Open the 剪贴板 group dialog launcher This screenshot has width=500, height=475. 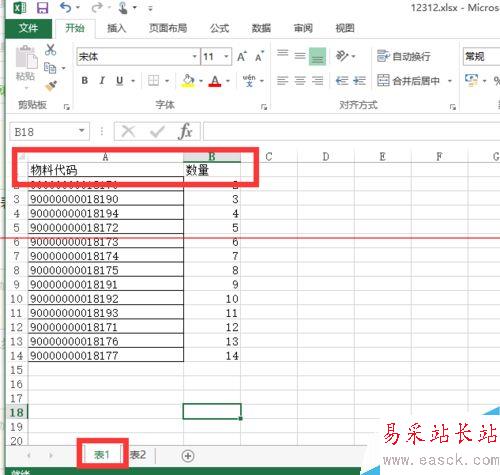point(67,107)
